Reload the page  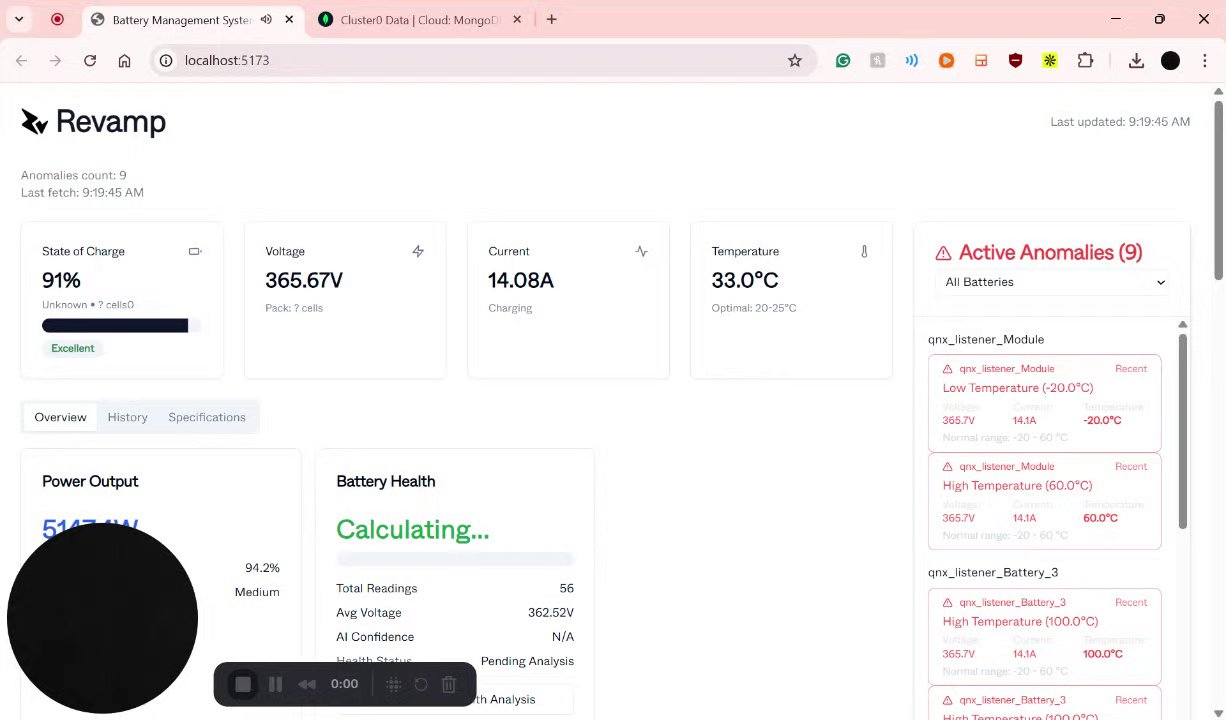pyautogui.click(x=90, y=61)
